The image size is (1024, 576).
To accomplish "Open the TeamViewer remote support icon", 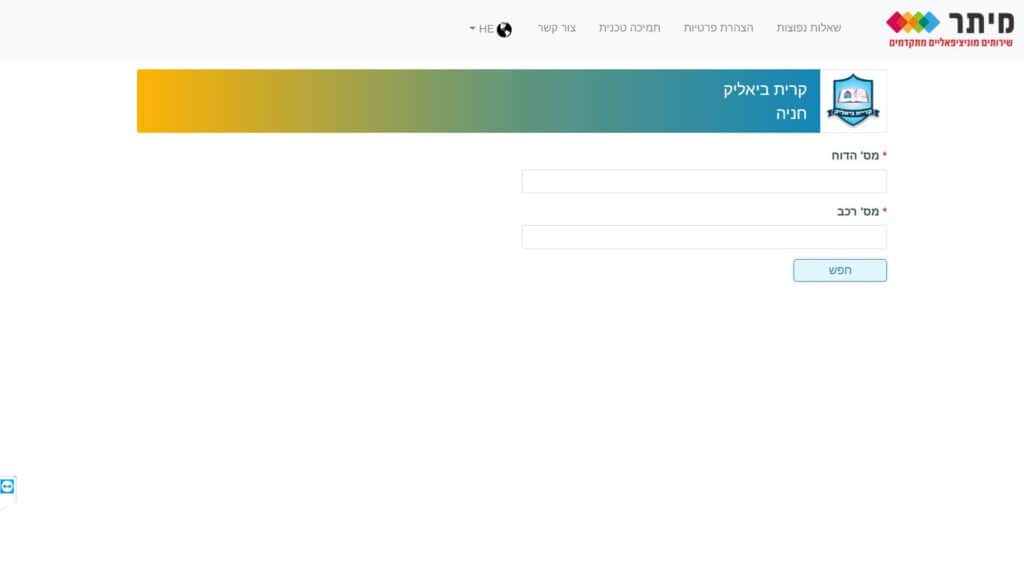I will point(8,486).
